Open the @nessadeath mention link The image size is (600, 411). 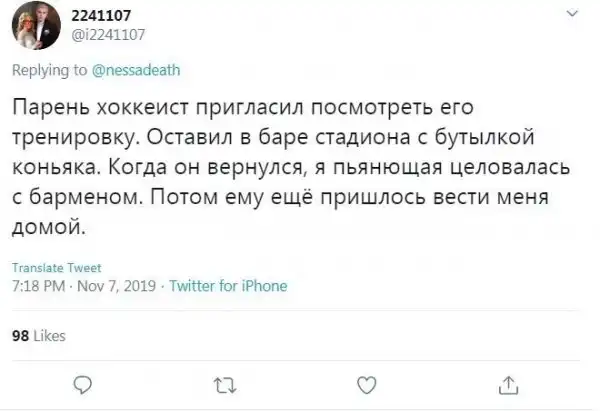(x=138, y=71)
